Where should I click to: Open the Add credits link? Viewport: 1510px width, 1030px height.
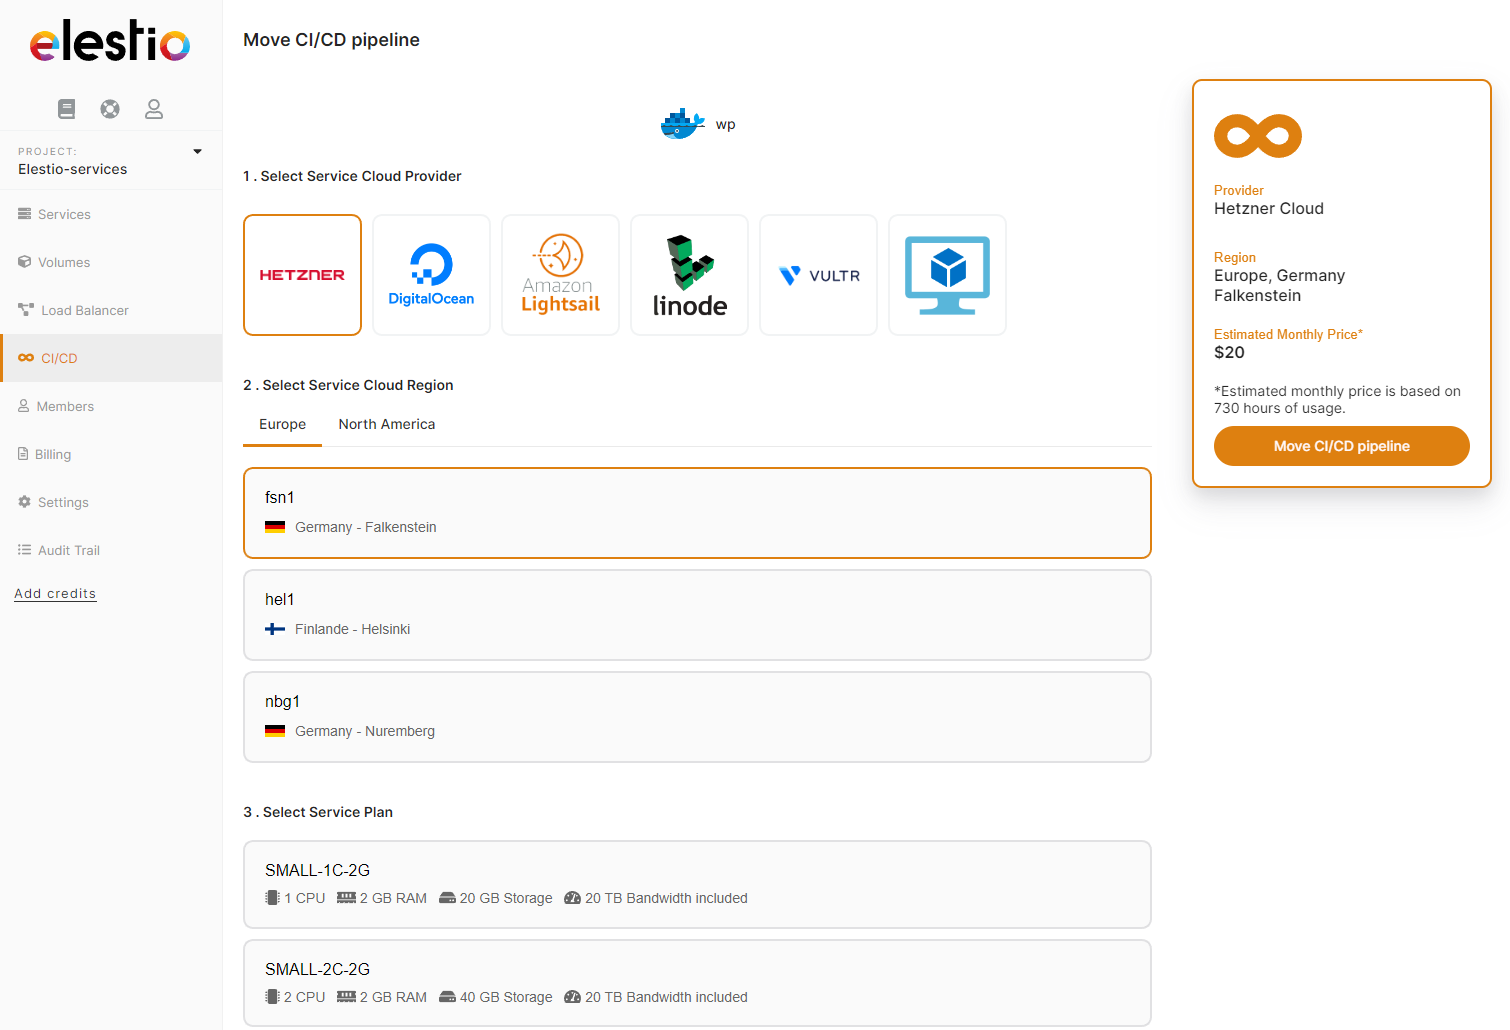(x=55, y=593)
